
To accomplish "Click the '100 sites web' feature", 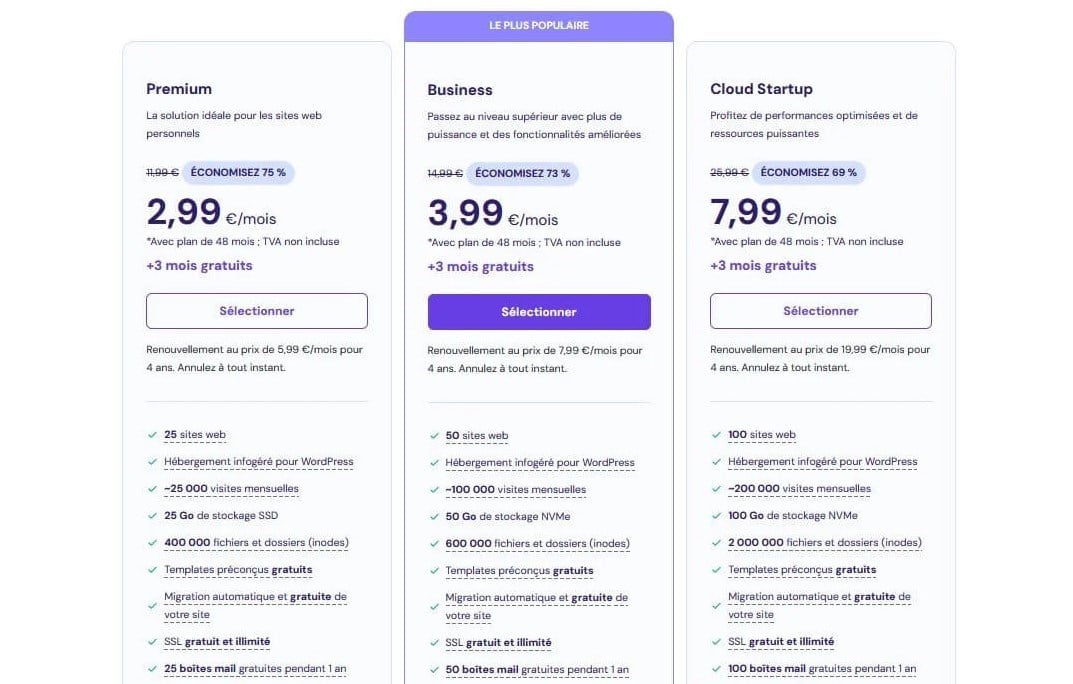I will tap(762, 434).
